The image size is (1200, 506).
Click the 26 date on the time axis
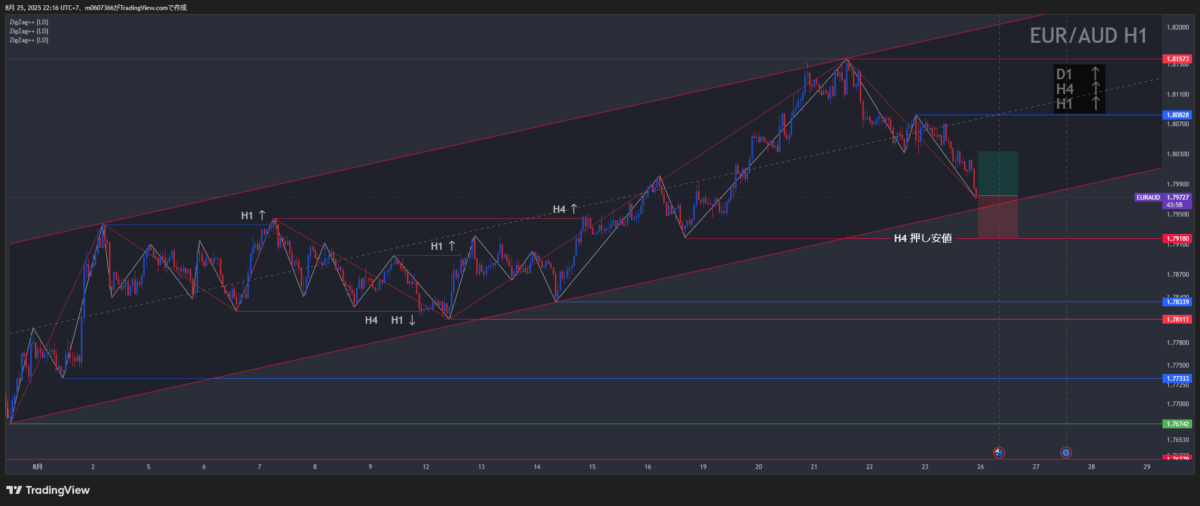point(980,467)
